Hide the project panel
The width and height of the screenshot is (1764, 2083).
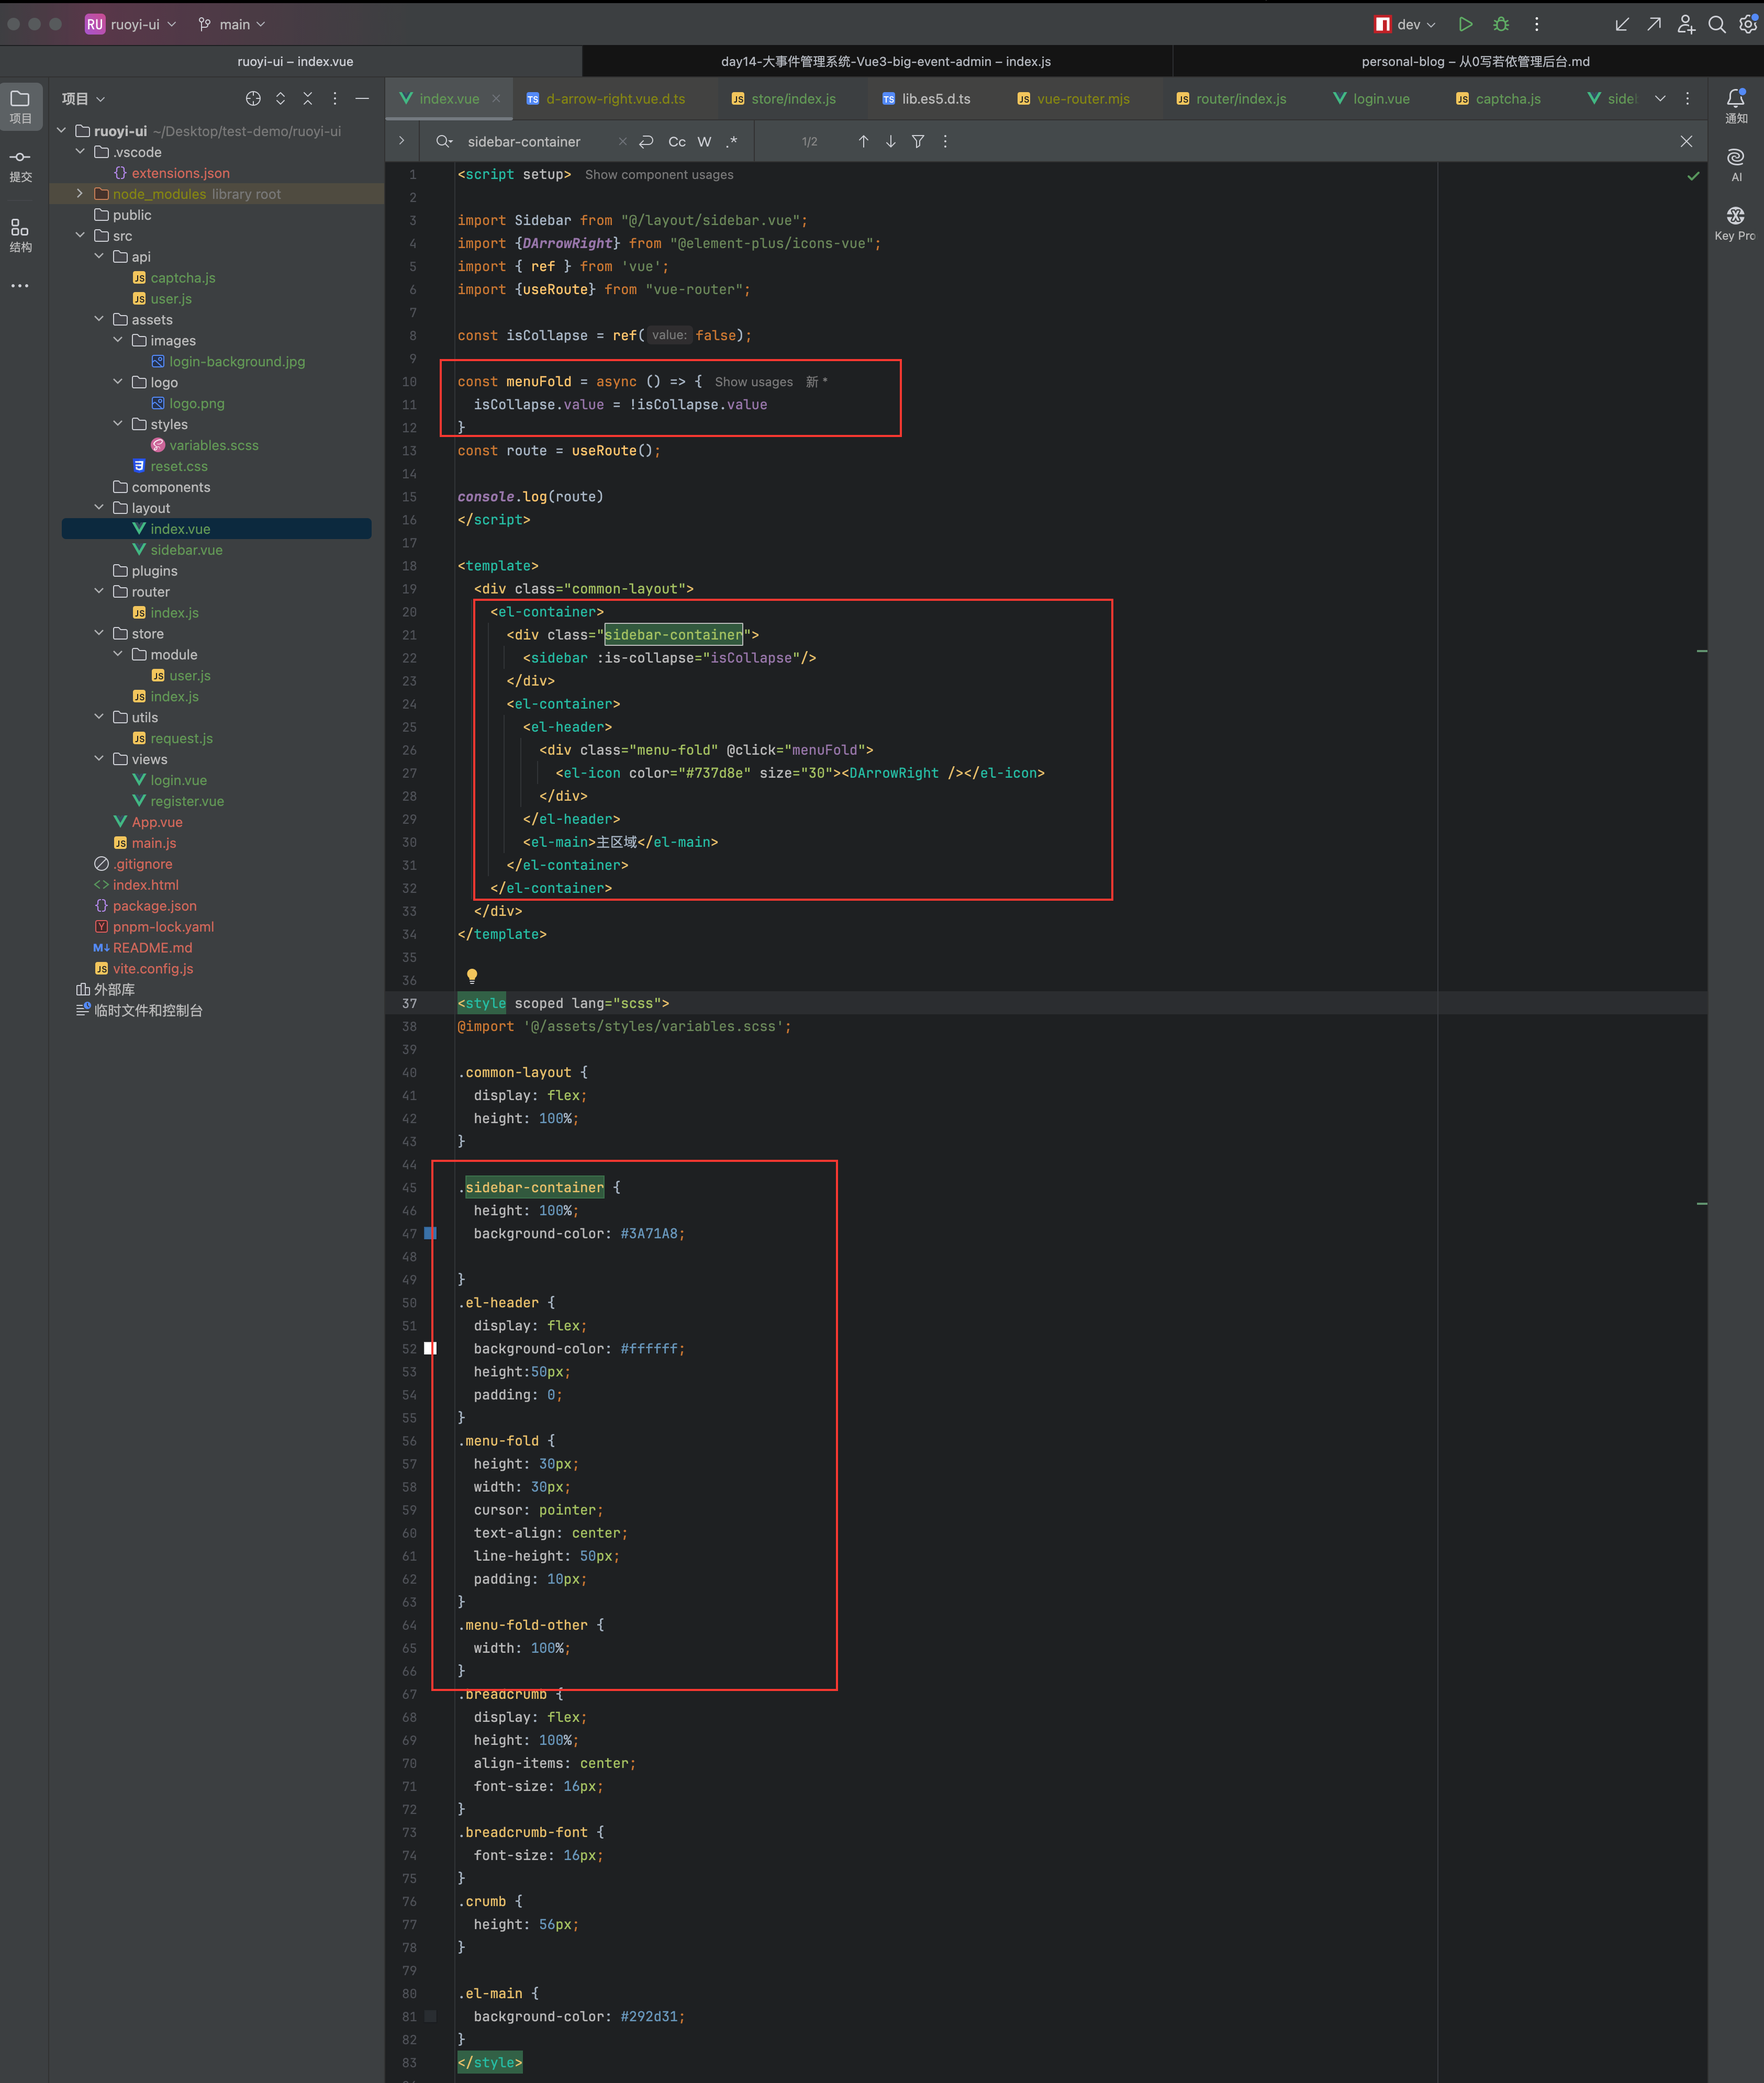tap(362, 98)
